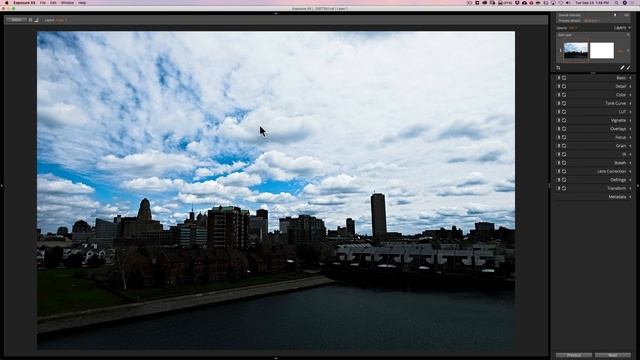Reset the Lens Correction panel icon
Viewport: 640px width, 360px height.
(564, 171)
